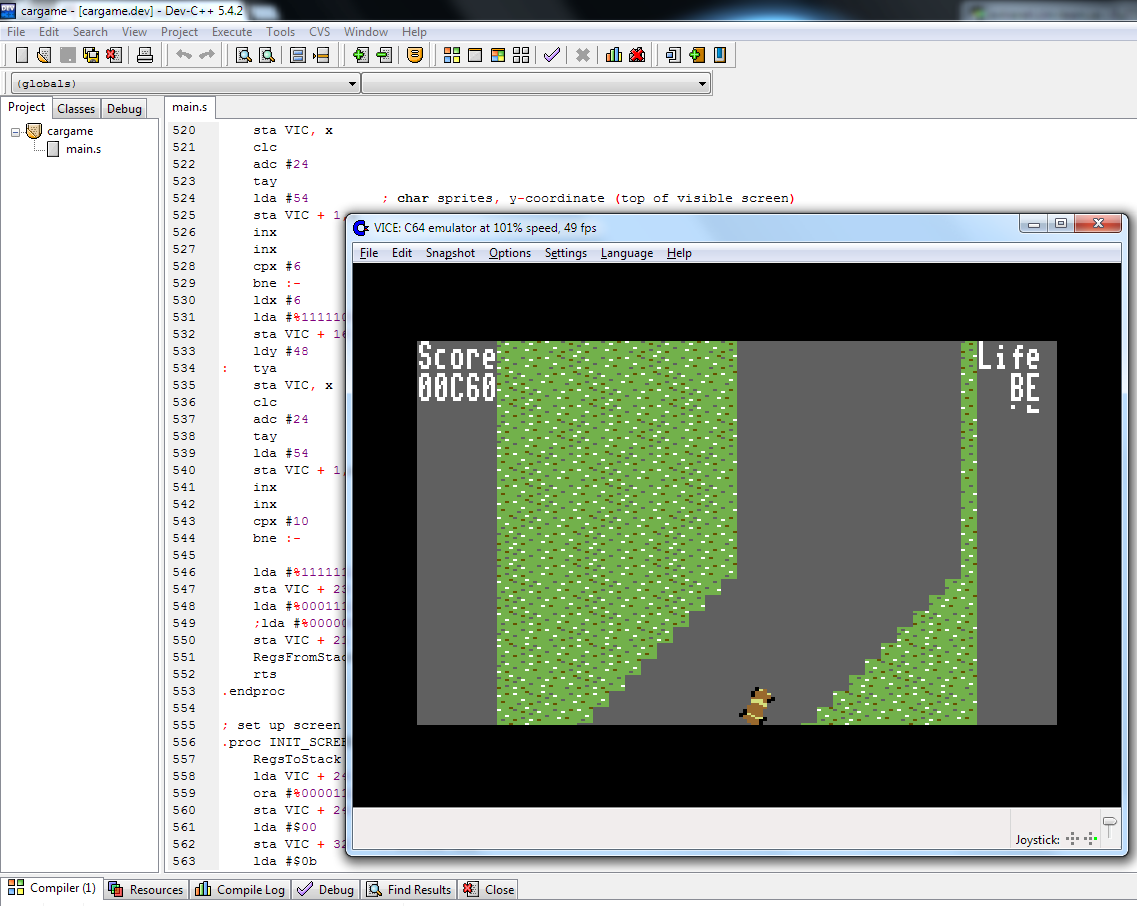Image resolution: width=1137 pixels, height=906 pixels.
Task: Click the Close button in bottom panel
Action: (x=489, y=889)
